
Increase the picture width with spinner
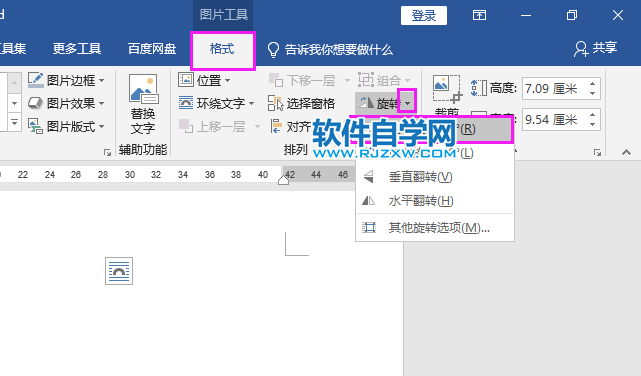point(592,115)
